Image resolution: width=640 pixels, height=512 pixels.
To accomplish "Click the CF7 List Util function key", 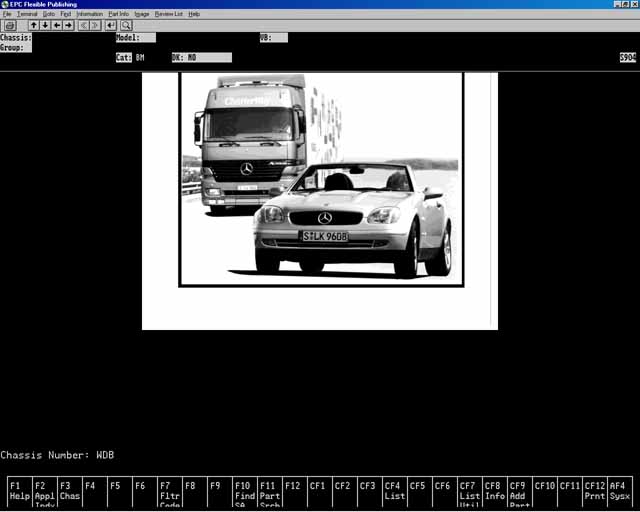I will (x=470, y=492).
